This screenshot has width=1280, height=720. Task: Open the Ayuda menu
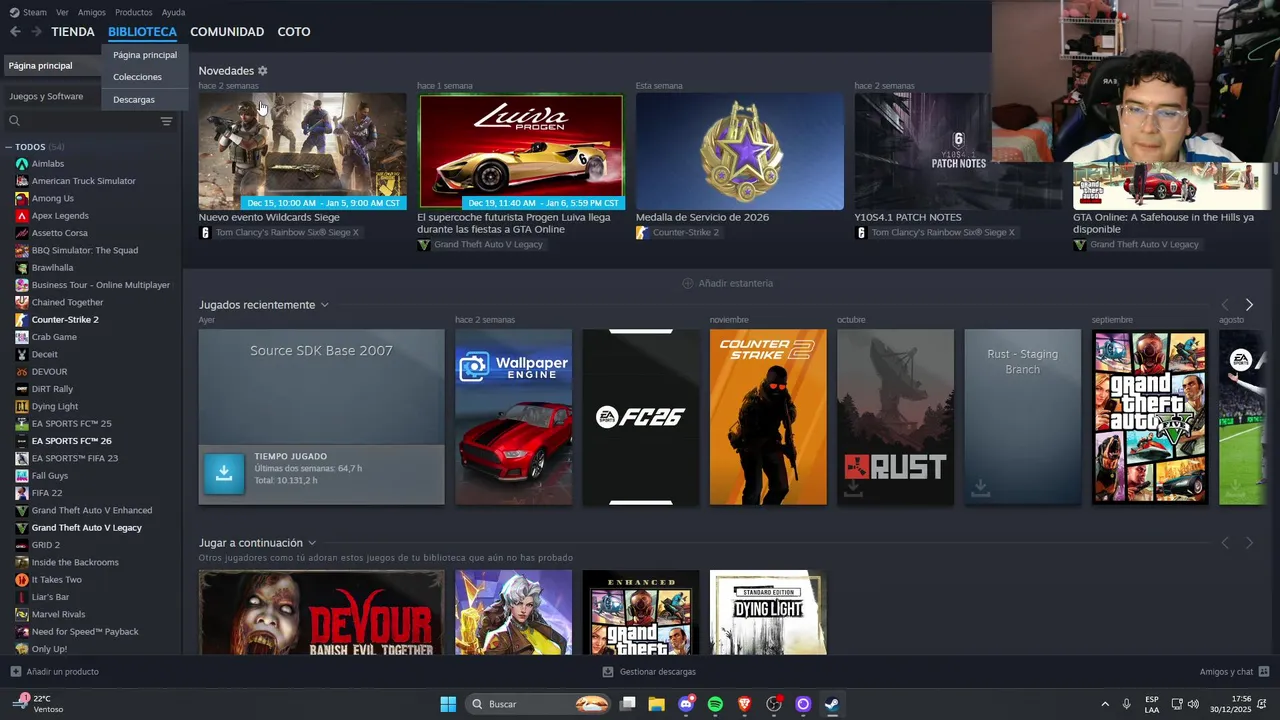point(173,12)
